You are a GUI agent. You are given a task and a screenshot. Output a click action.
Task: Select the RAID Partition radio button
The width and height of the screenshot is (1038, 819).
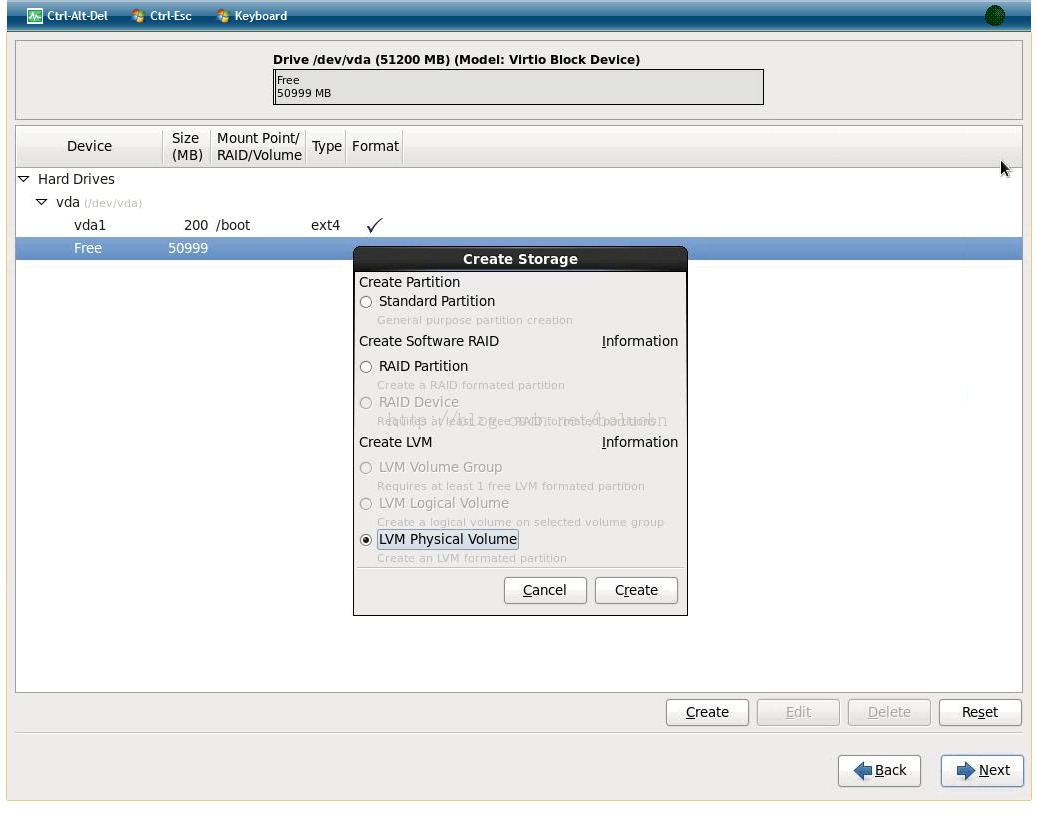click(365, 367)
